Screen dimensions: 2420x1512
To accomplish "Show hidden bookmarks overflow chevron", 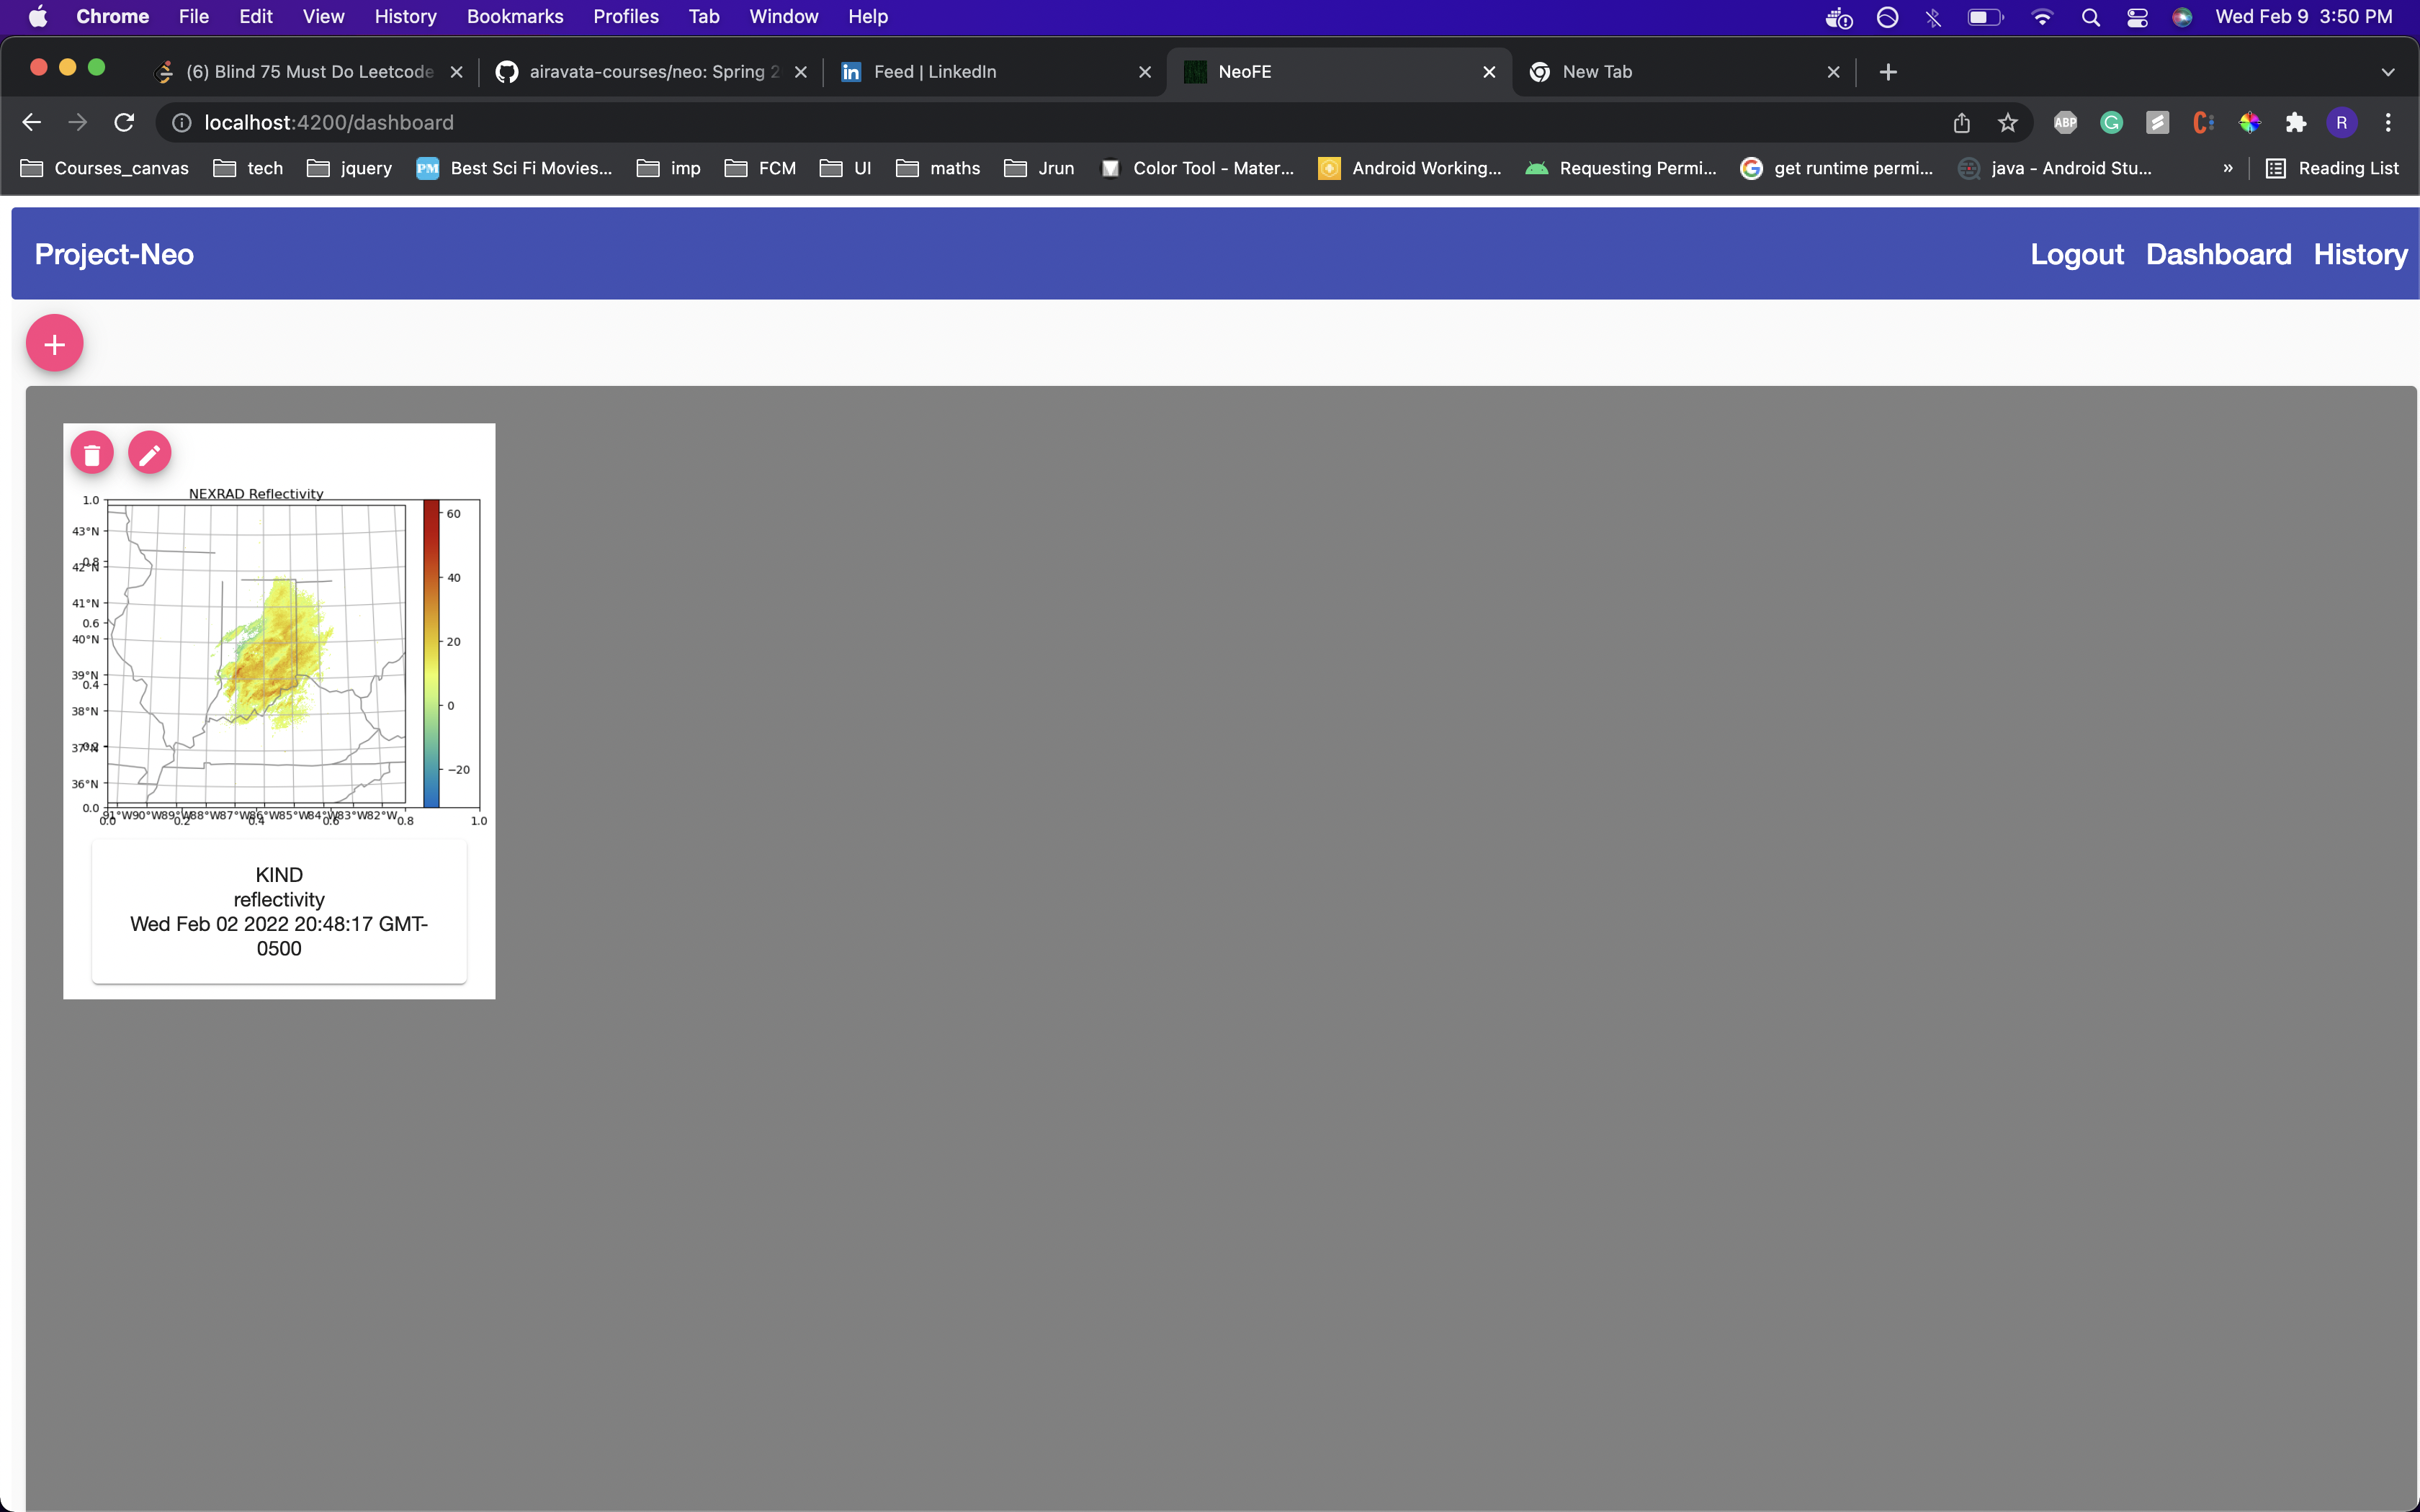I will pyautogui.click(x=2227, y=168).
